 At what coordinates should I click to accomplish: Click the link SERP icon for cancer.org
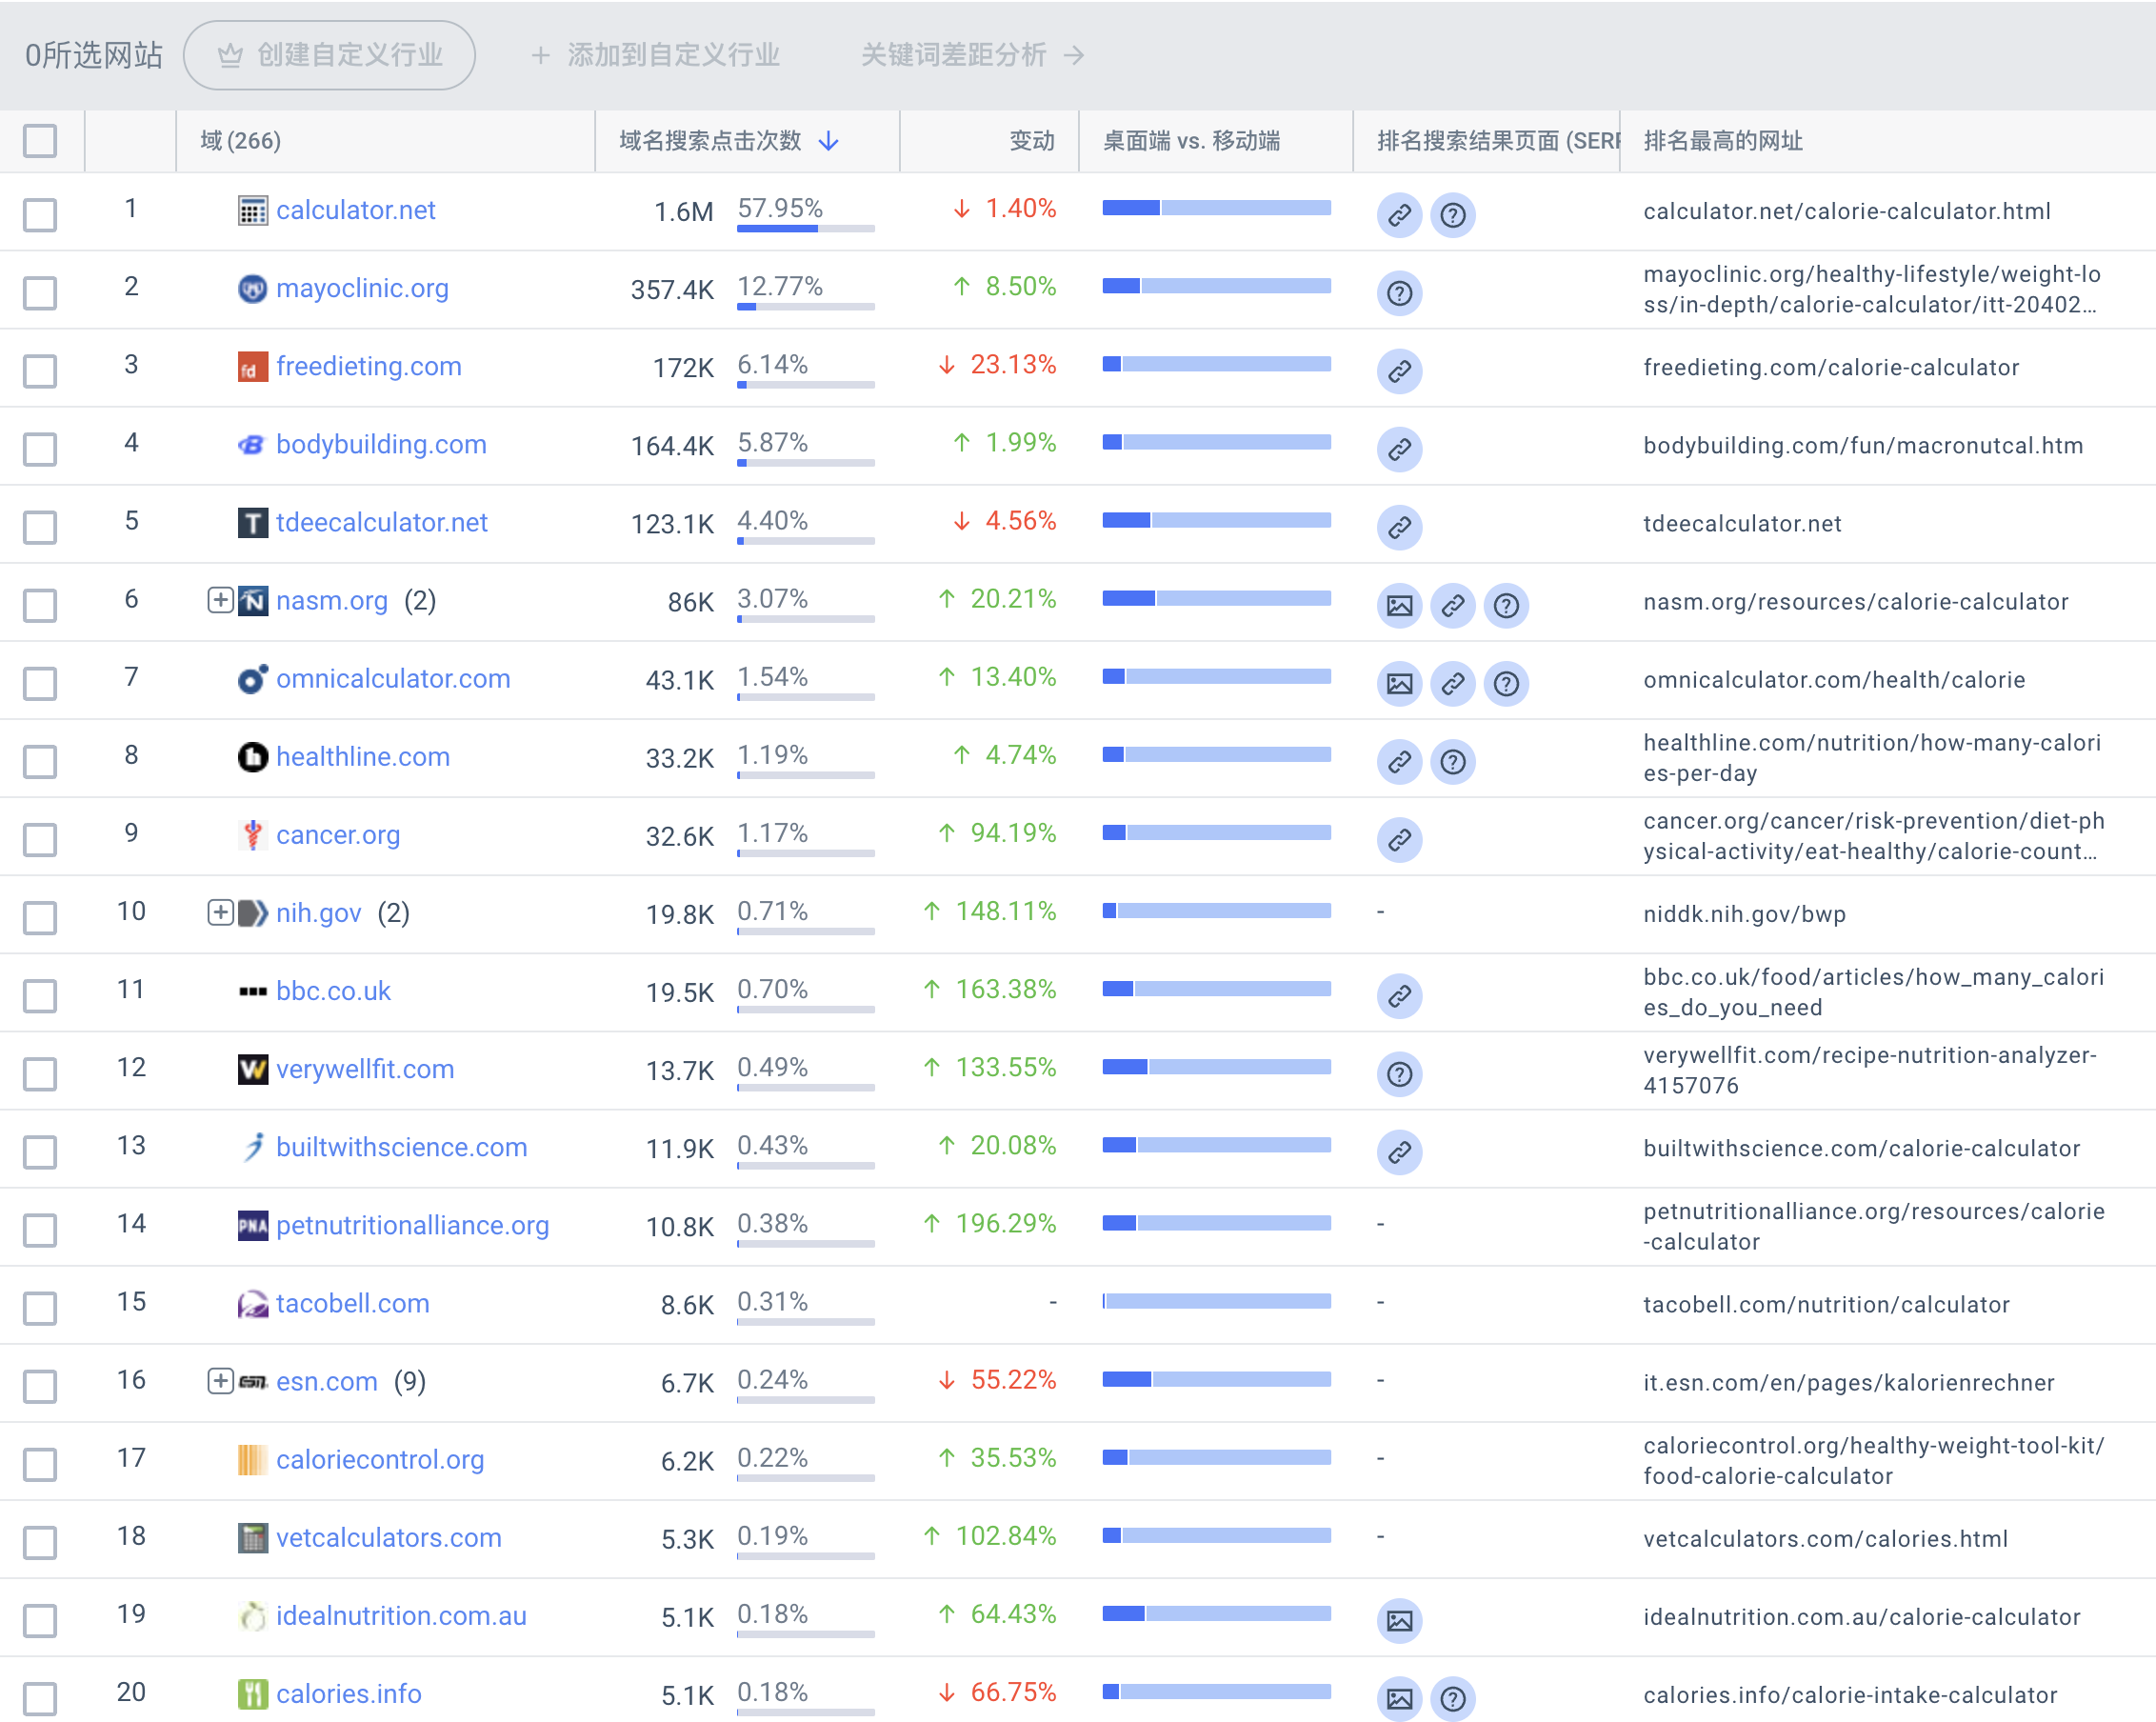coord(1399,839)
